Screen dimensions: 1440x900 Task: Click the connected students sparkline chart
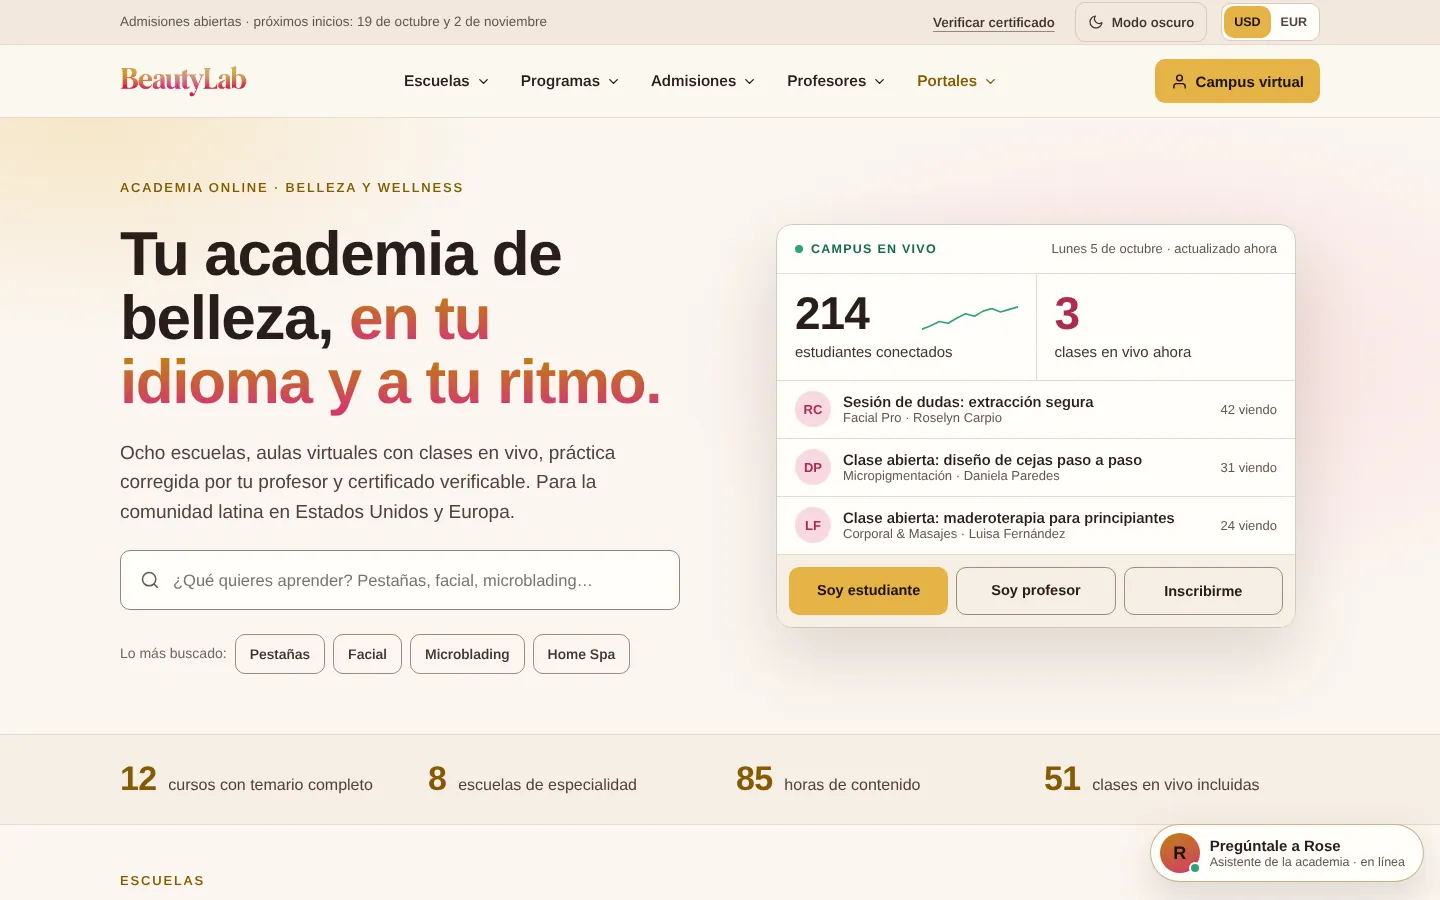(970, 318)
